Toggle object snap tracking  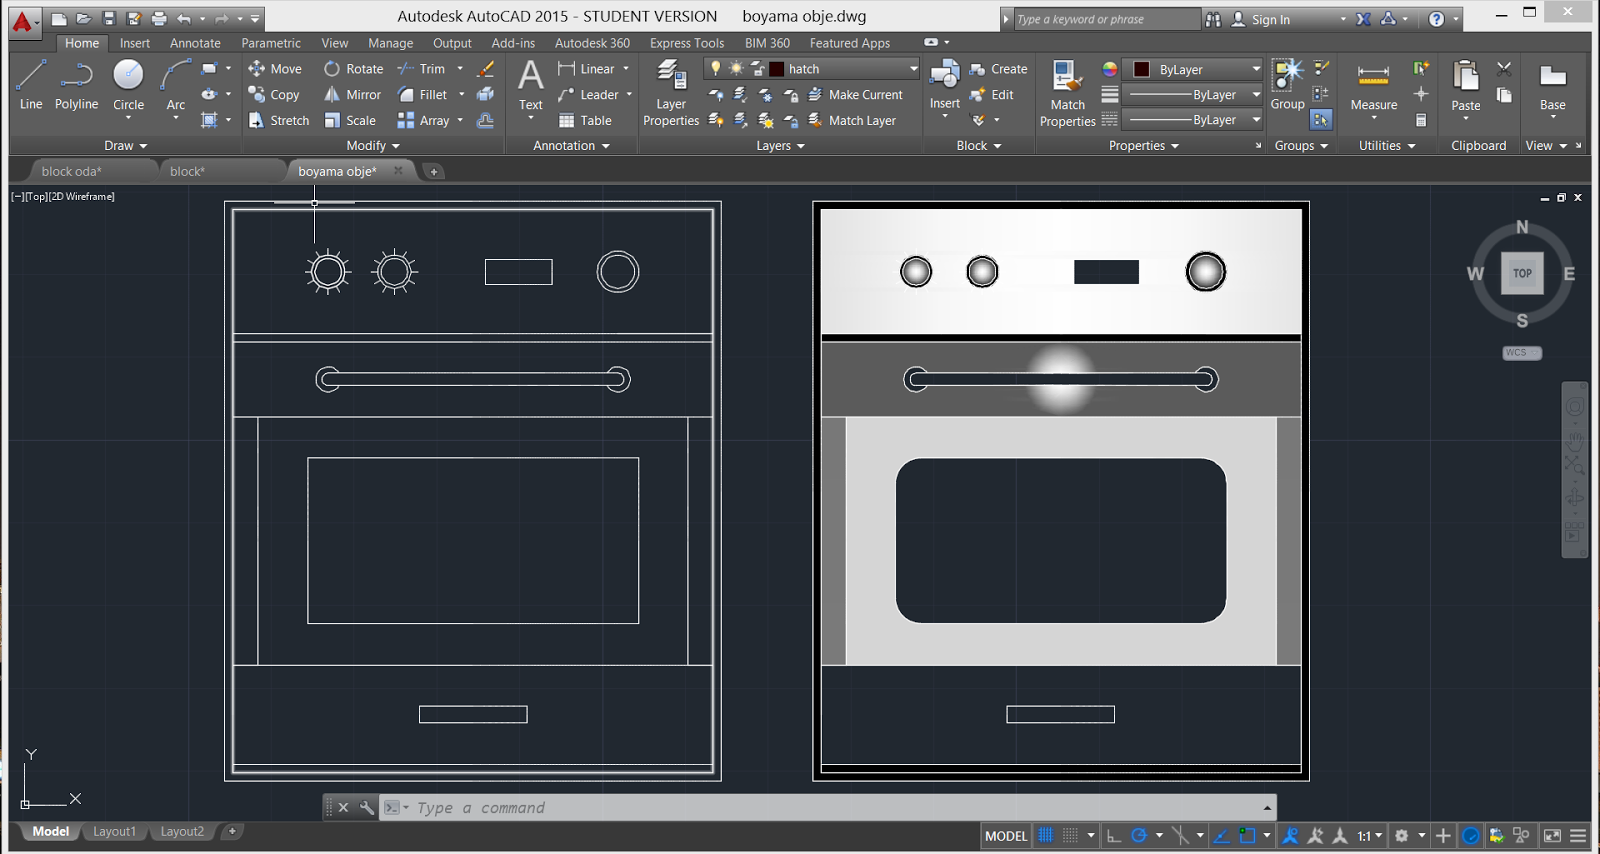click(x=1222, y=836)
